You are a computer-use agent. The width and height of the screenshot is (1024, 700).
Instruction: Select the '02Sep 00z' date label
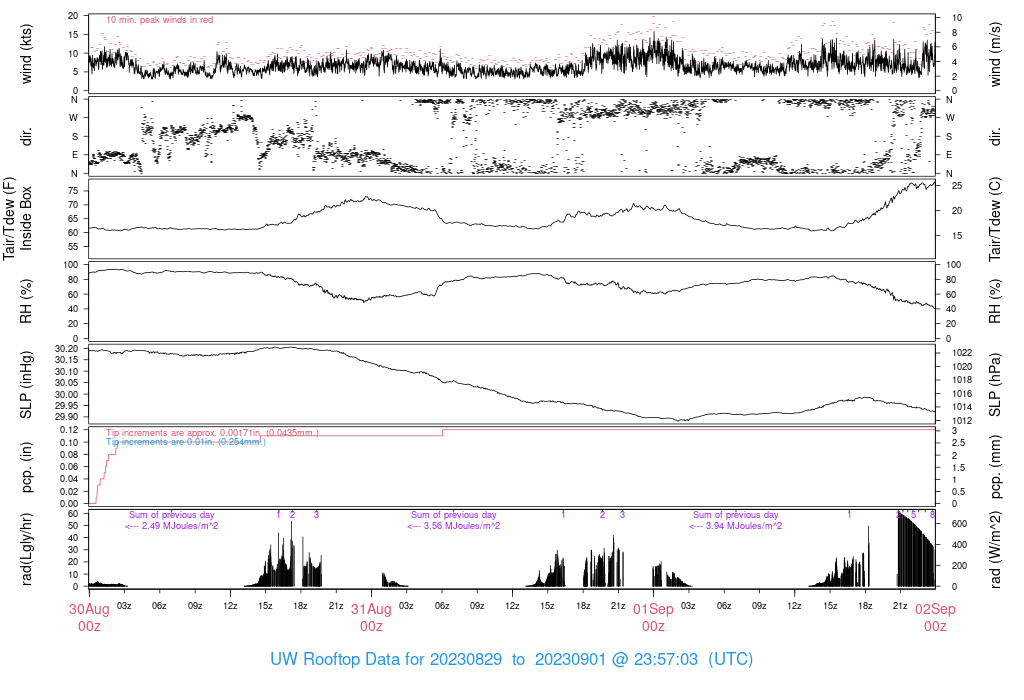pyautogui.click(x=935, y=618)
